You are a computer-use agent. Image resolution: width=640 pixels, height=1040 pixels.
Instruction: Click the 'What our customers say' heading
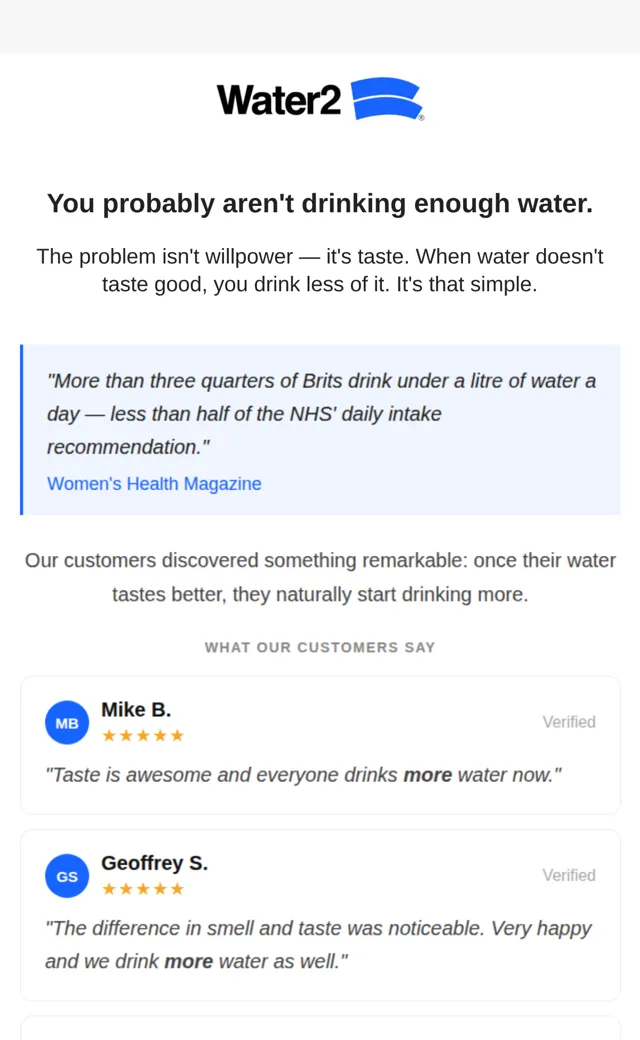[x=320, y=647]
